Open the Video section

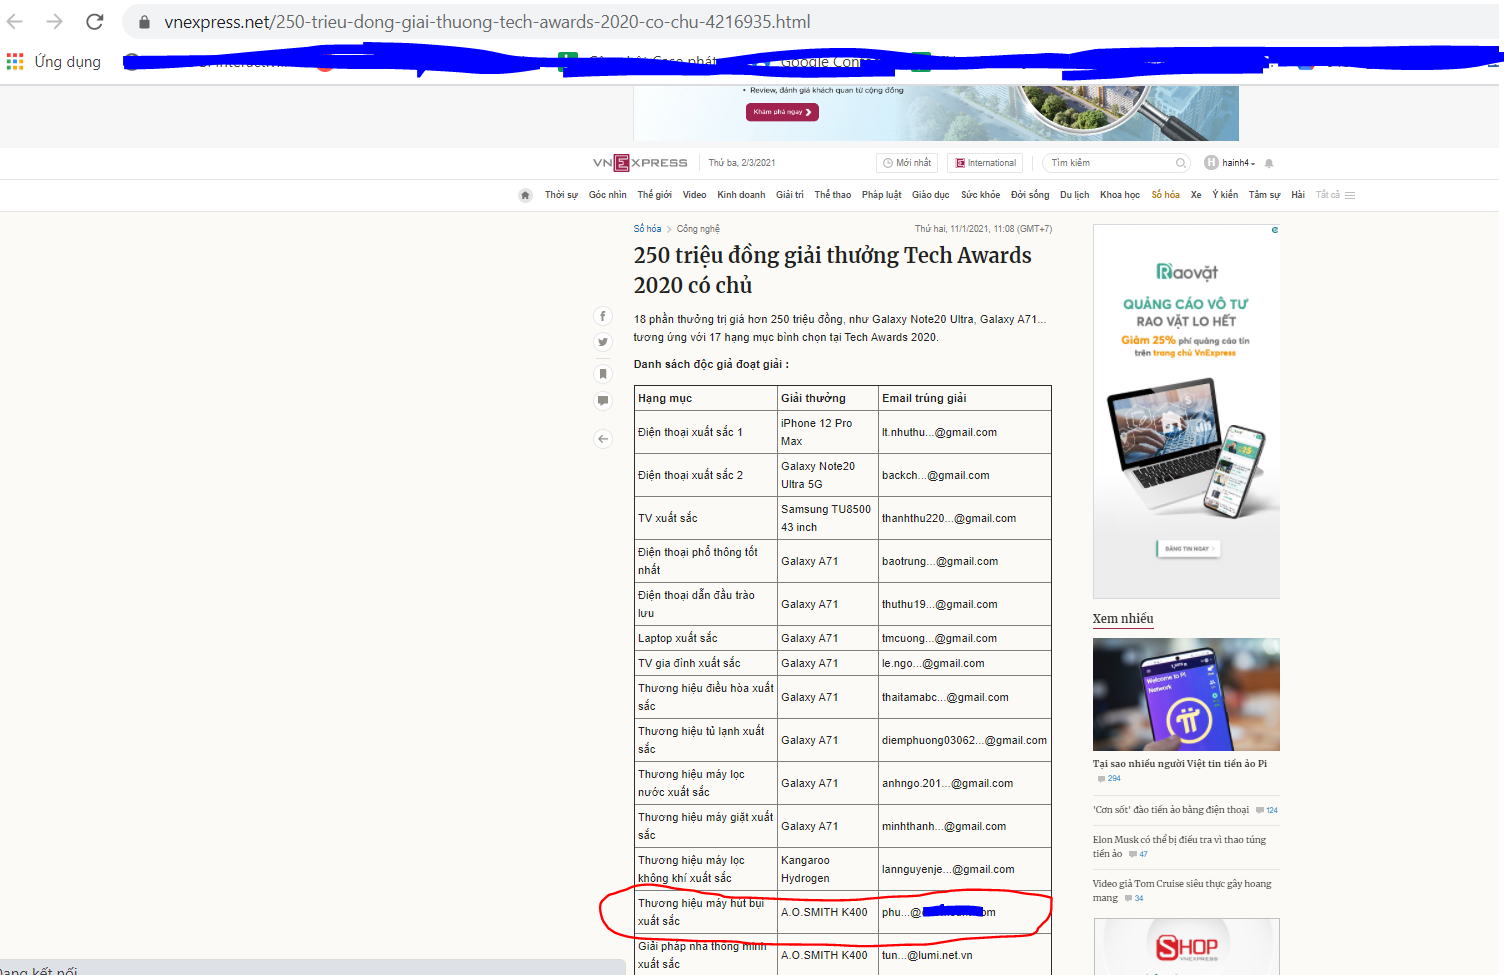pos(695,195)
